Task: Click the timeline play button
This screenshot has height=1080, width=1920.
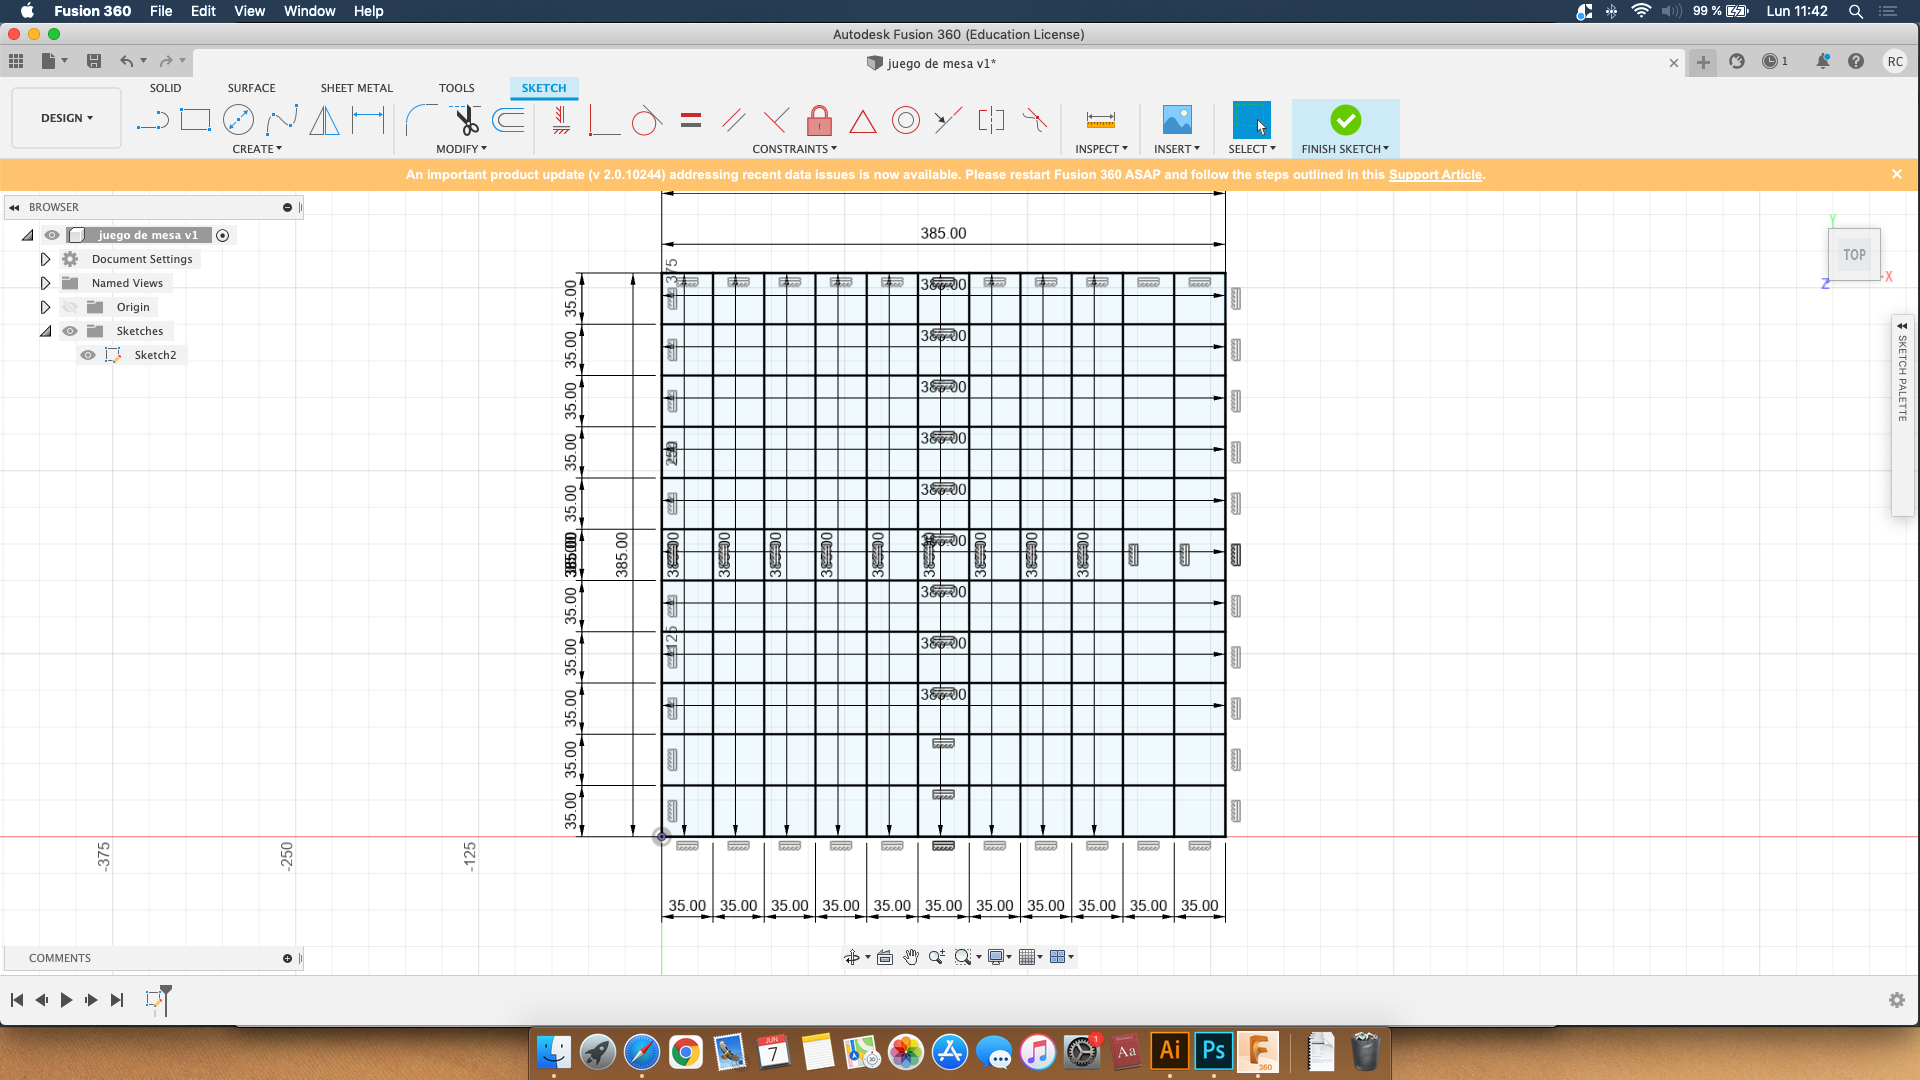Action: (66, 1000)
